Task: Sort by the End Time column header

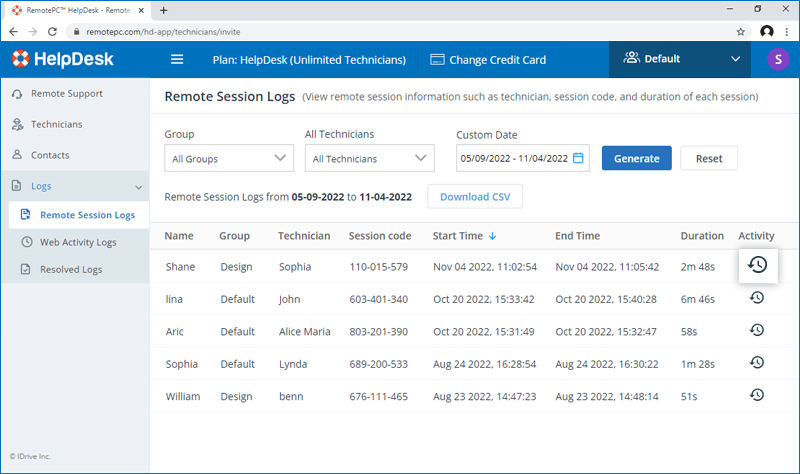Action: pos(577,236)
